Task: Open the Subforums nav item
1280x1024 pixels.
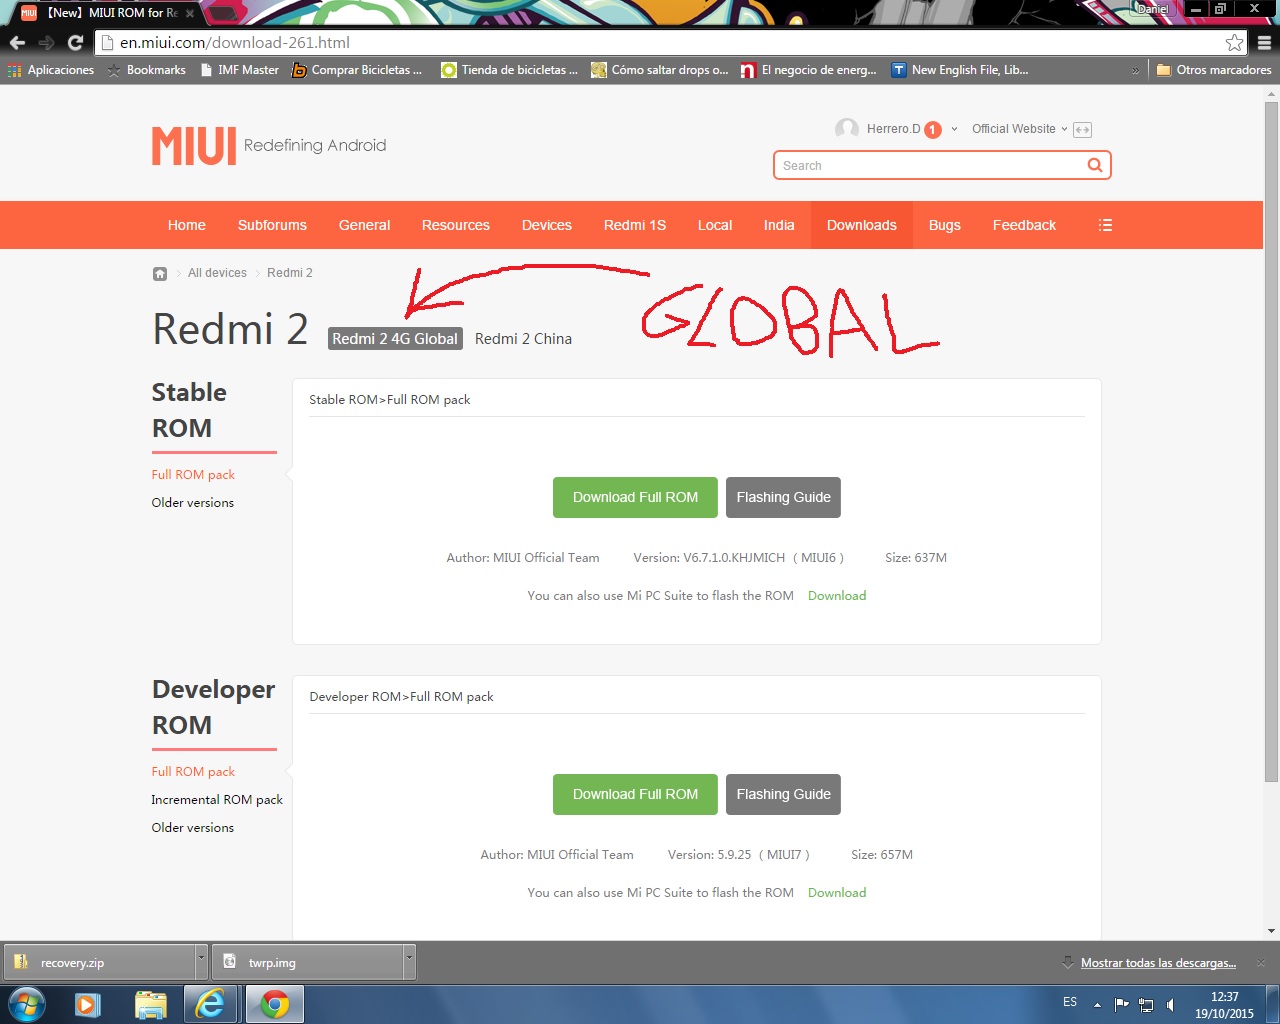Action: [x=272, y=225]
